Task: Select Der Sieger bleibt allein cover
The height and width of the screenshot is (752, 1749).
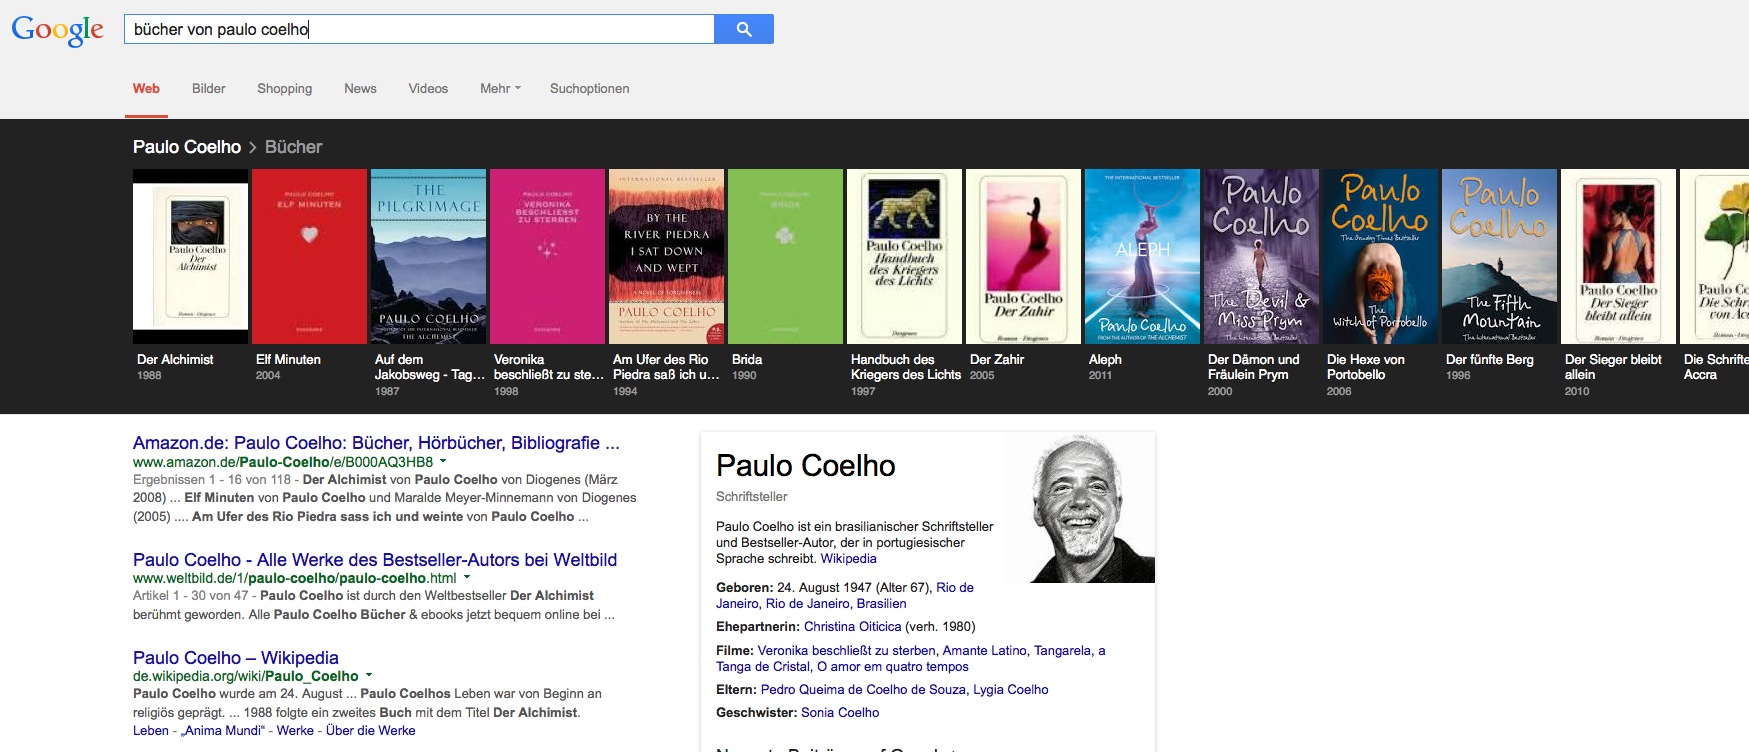Action: 1618,256
